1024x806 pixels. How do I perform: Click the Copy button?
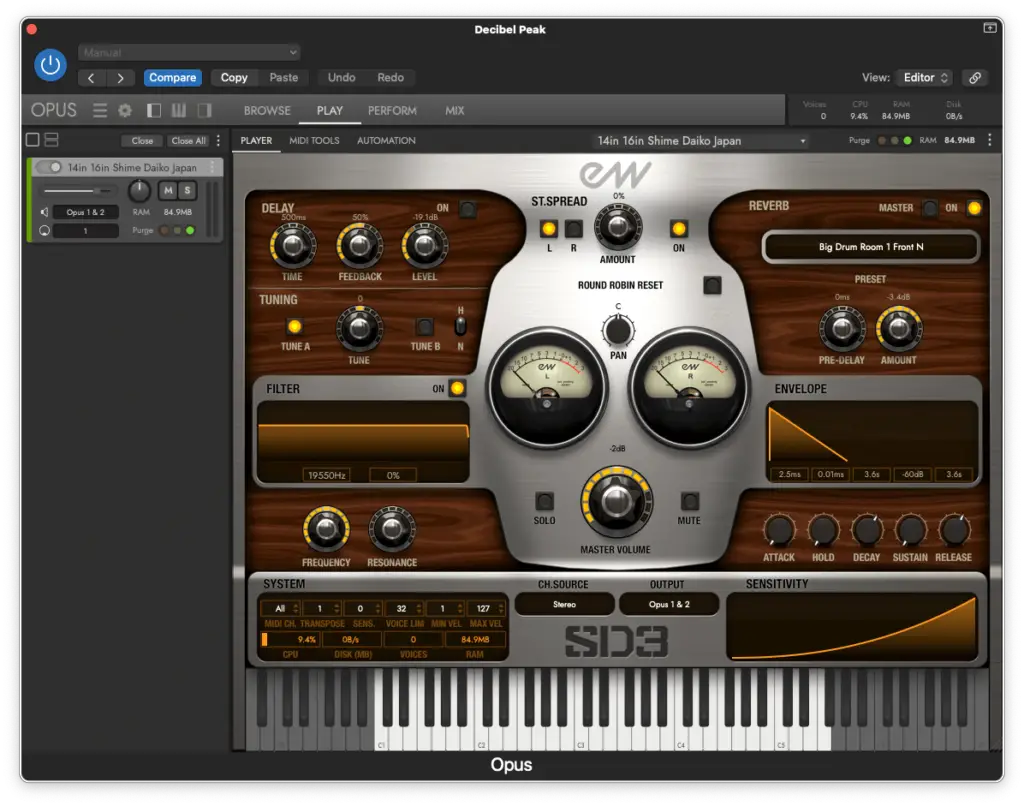(234, 78)
